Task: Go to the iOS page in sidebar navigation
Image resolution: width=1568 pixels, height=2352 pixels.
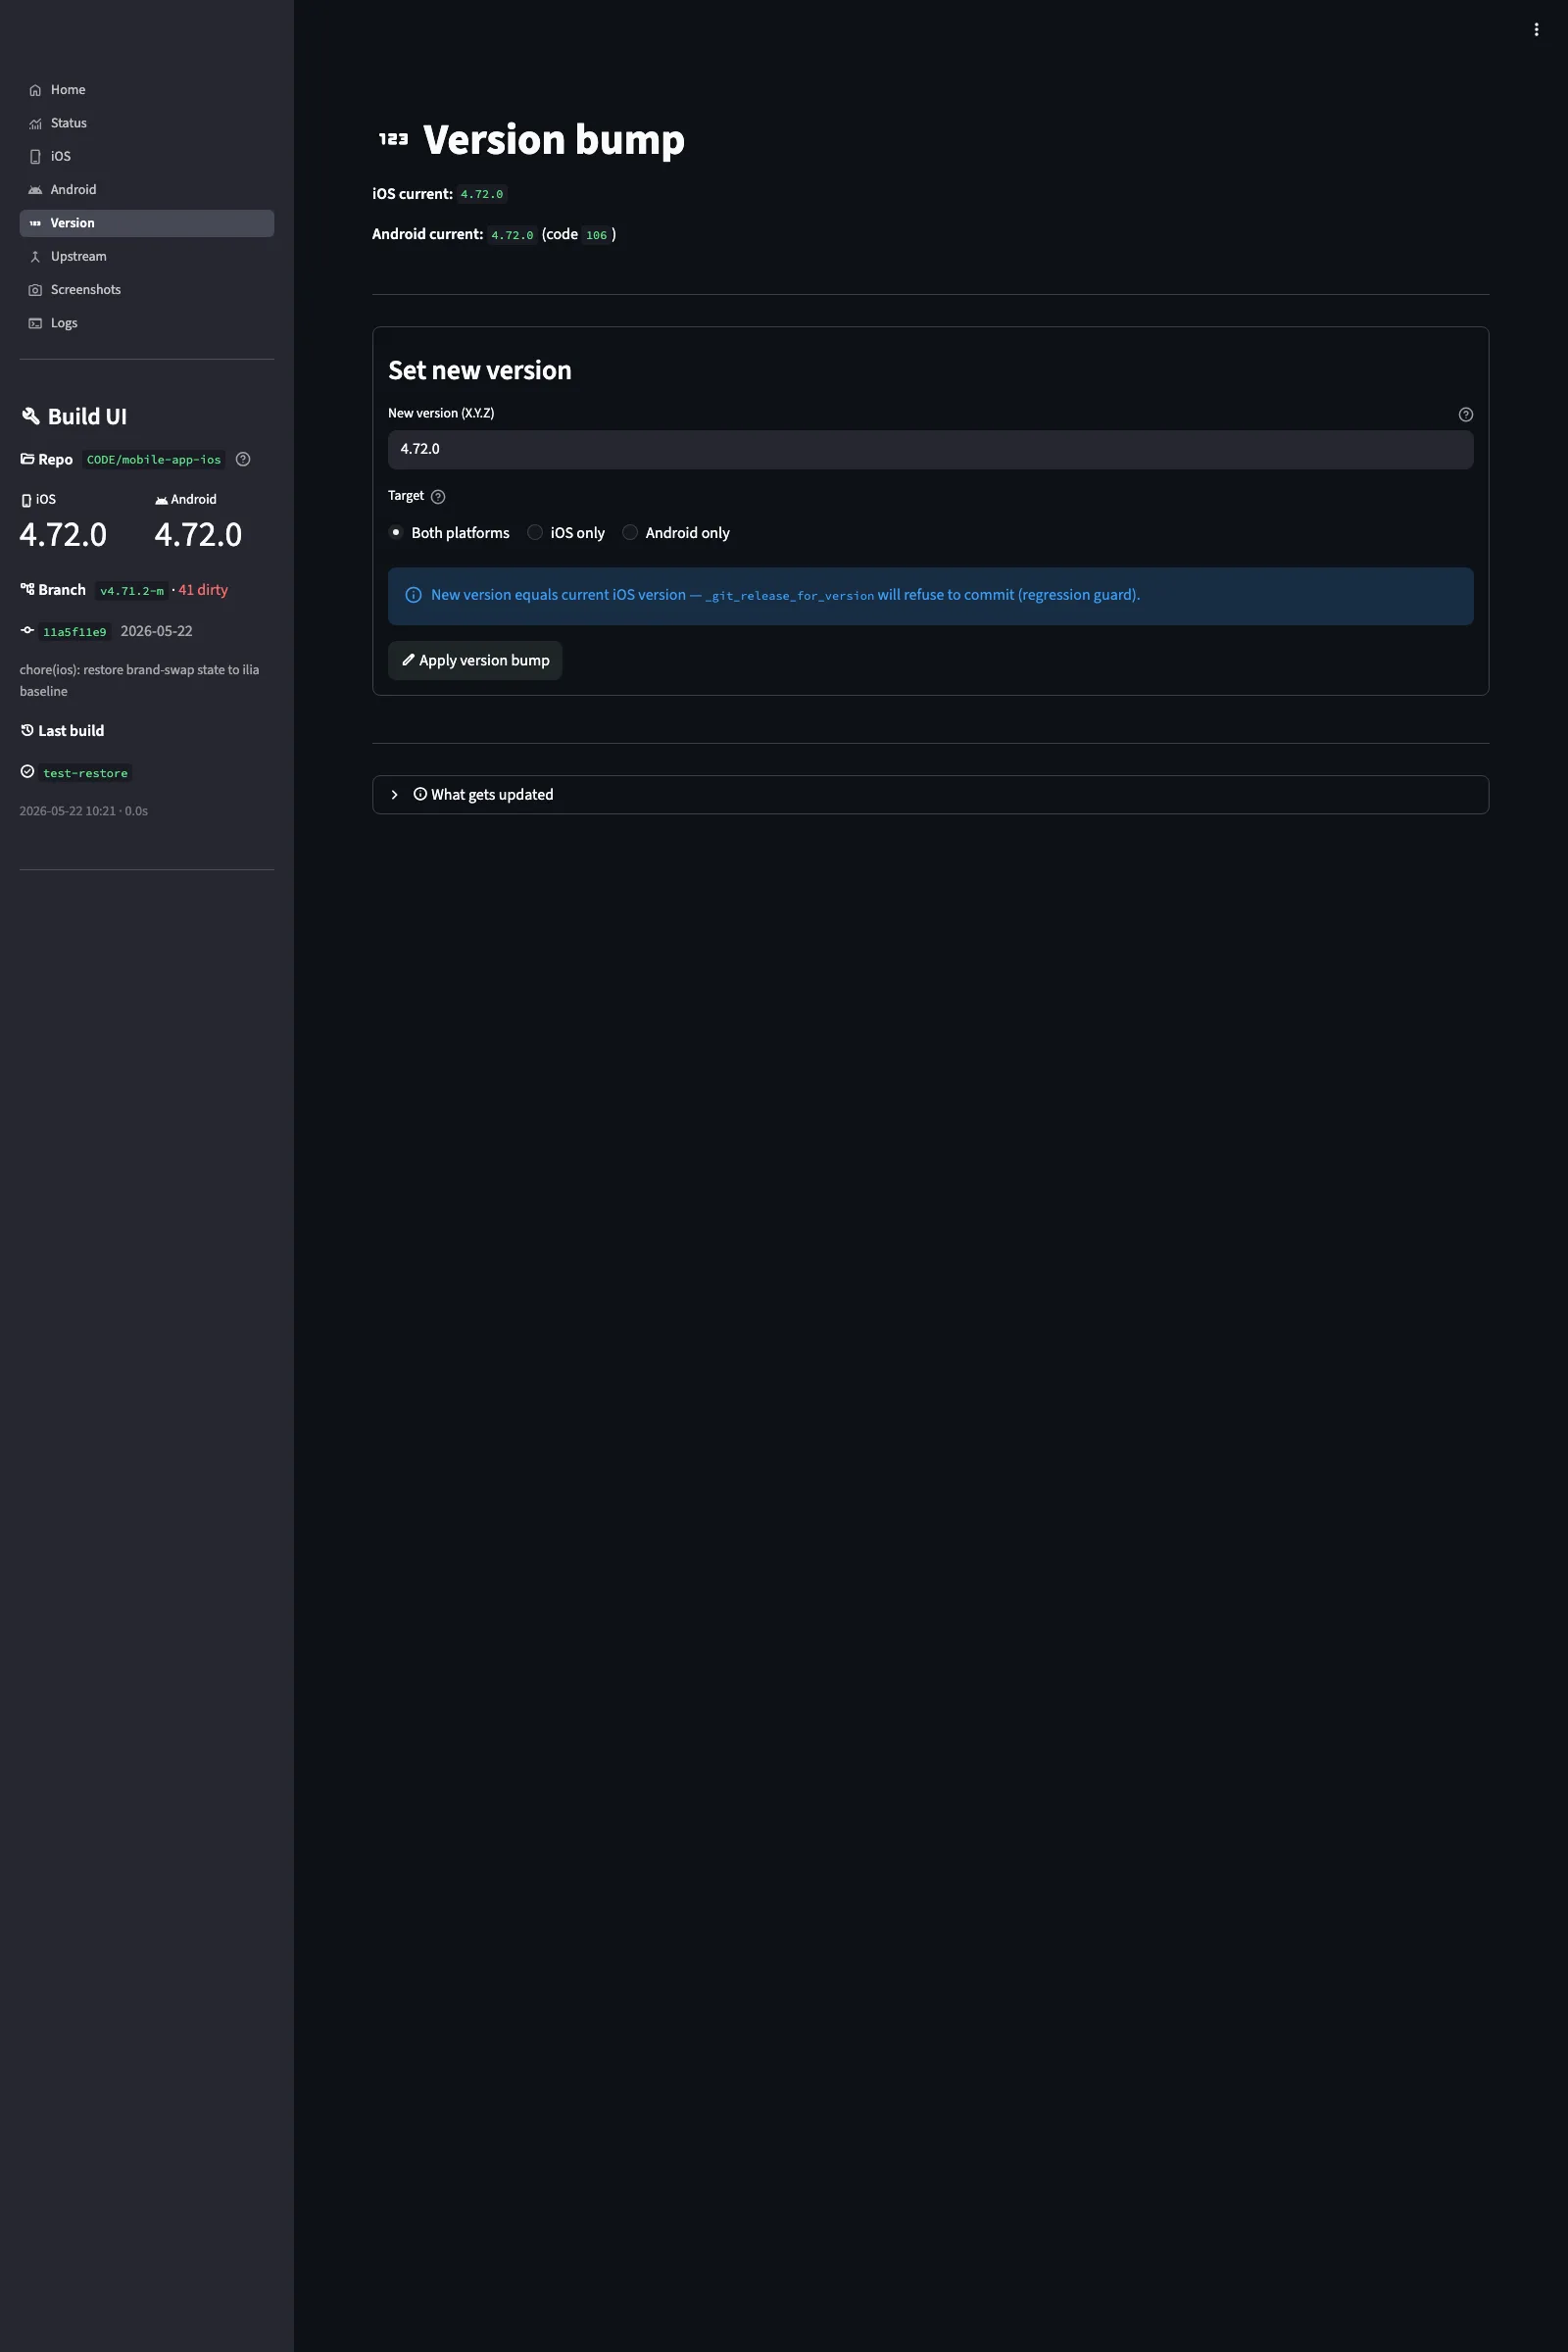Action: click(146, 156)
